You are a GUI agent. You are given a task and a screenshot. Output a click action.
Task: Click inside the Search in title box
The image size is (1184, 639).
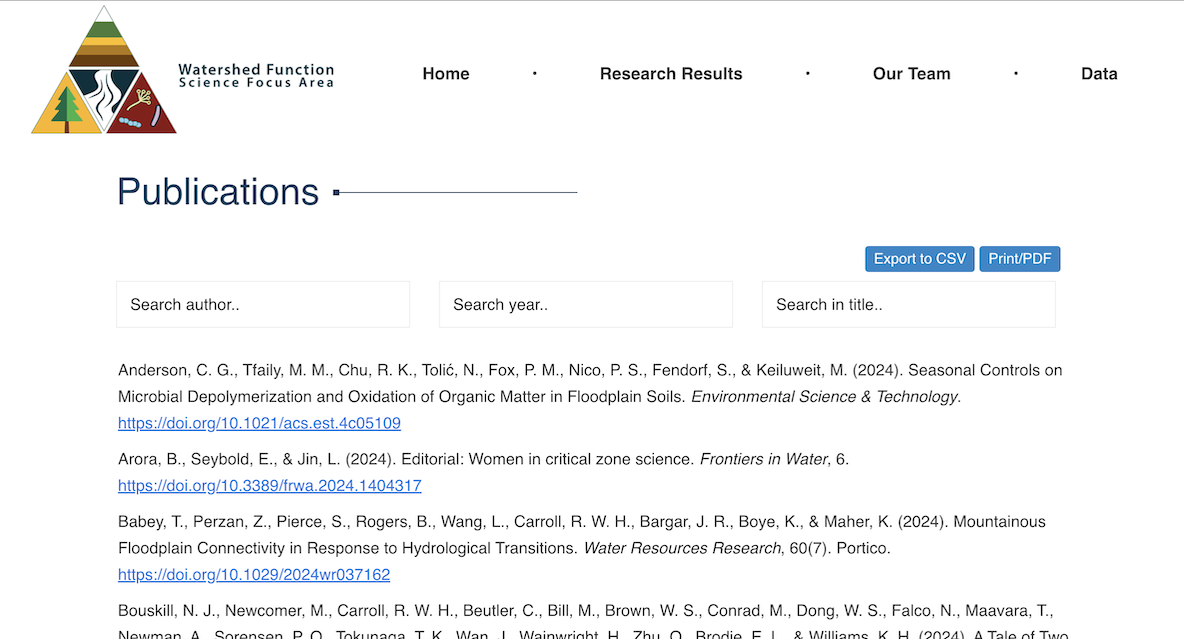coord(908,304)
